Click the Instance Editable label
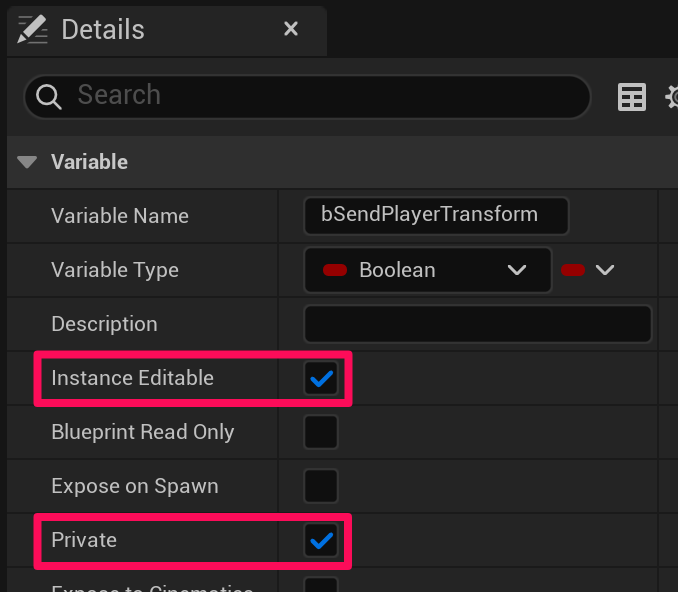Viewport: 678px width, 592px height. pyautogui.click(x=132, y=378)
